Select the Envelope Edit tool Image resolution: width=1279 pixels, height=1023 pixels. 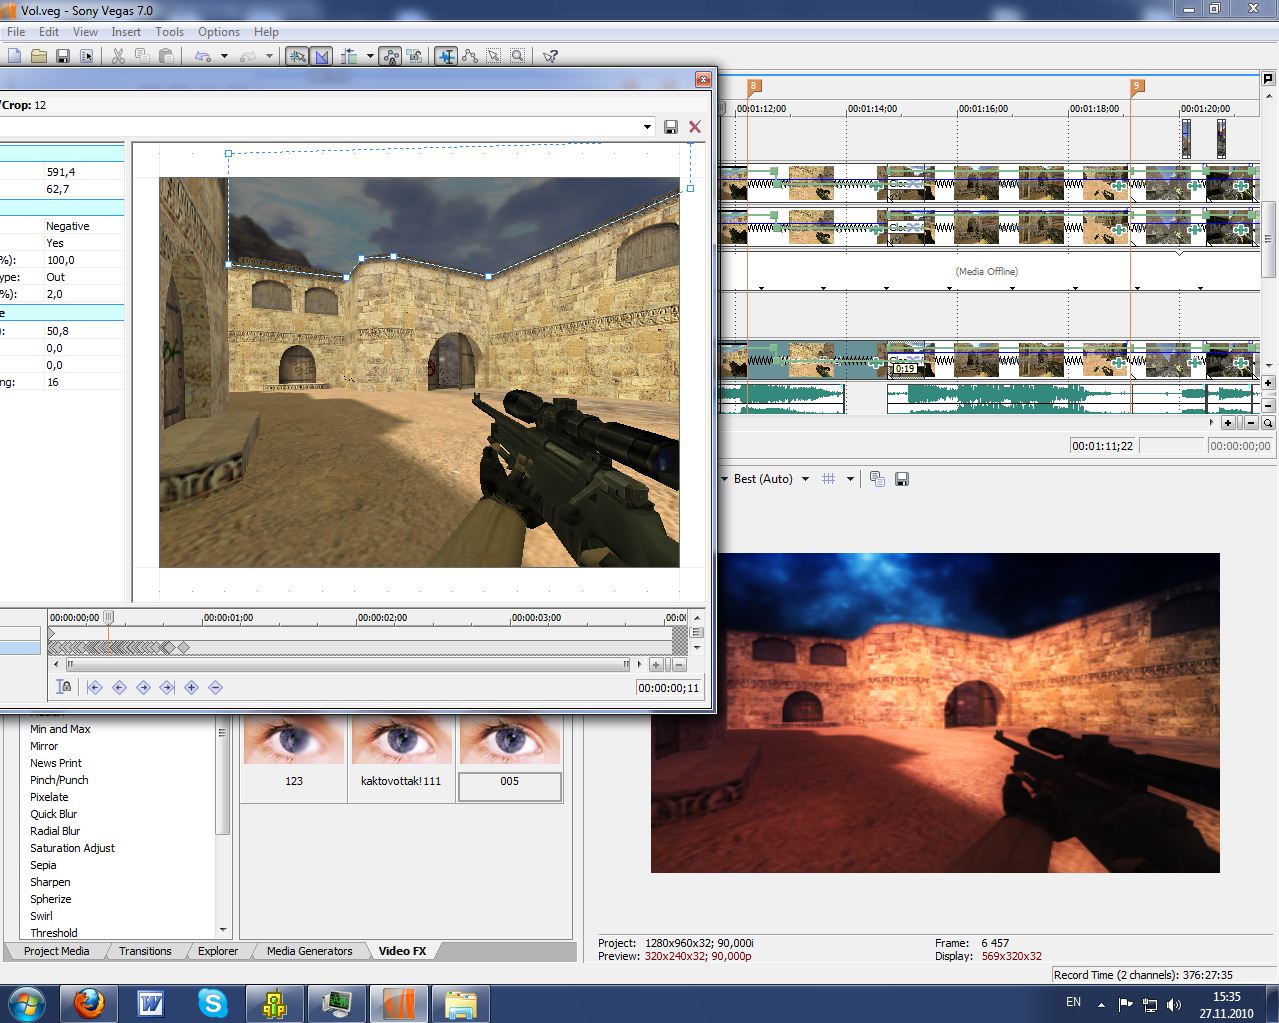470,57
